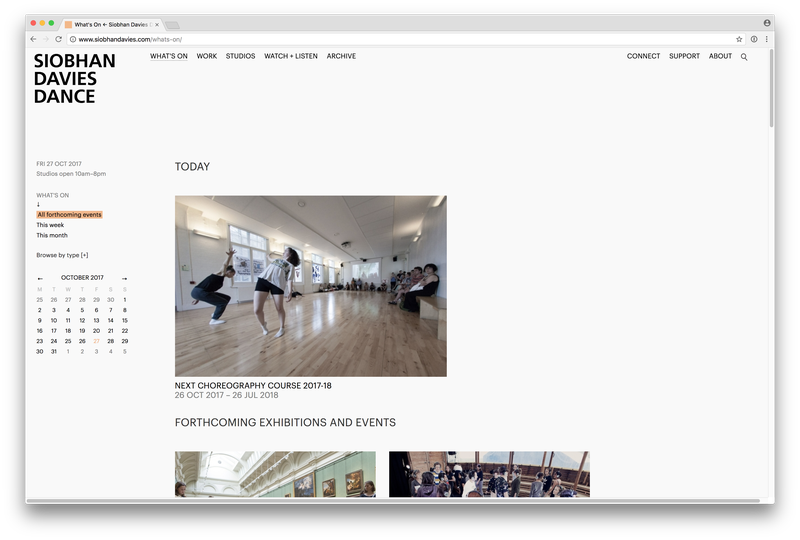800x540 pixels.
Task: Reload the page with the refresh icon
Action: click(59, 39)
